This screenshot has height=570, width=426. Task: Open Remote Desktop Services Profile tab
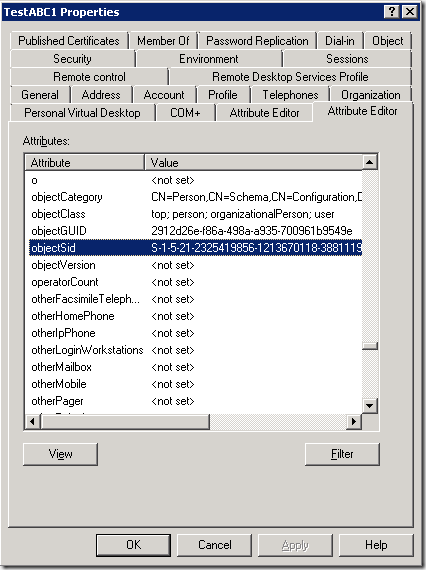coord(290,77)
